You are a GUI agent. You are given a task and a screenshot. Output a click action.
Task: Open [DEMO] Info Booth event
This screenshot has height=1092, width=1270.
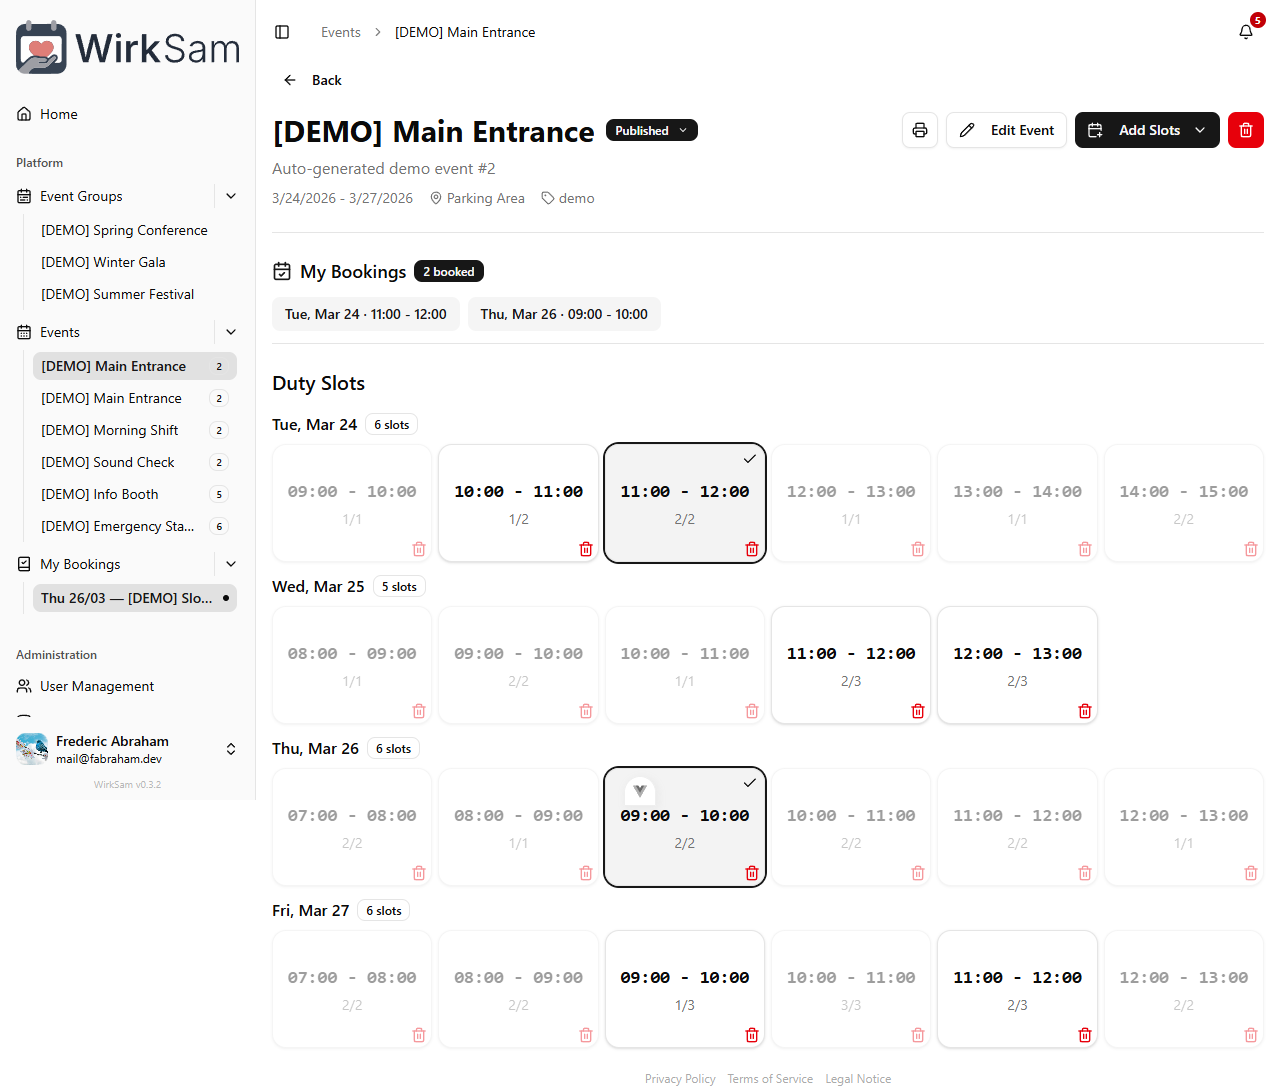click(135, 494)
